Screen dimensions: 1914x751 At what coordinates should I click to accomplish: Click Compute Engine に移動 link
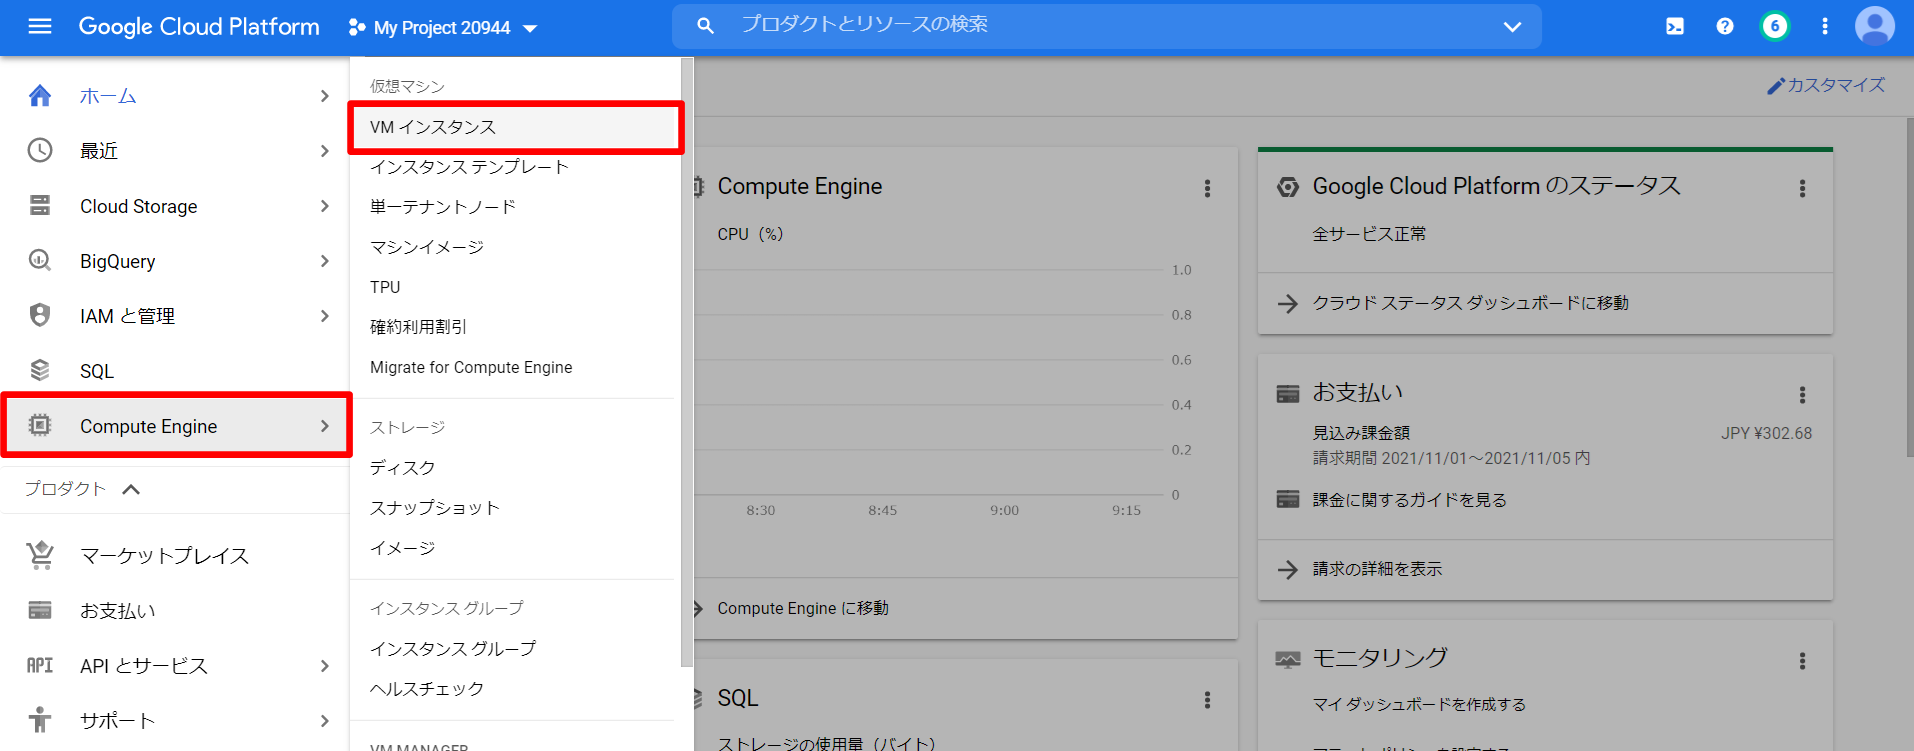pyautogui.click(x=803, y=608)
